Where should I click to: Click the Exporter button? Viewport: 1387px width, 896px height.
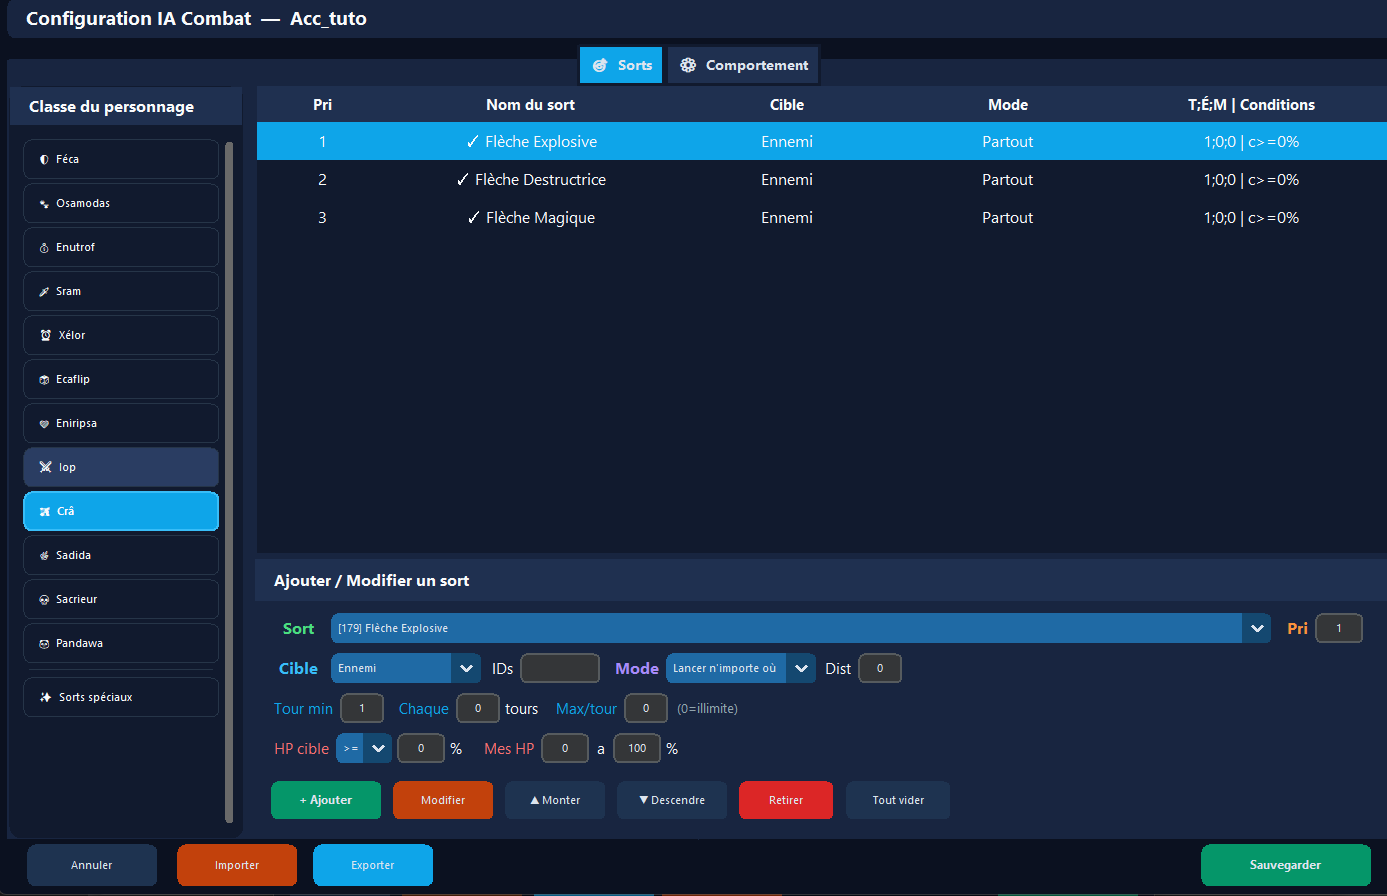373,864
